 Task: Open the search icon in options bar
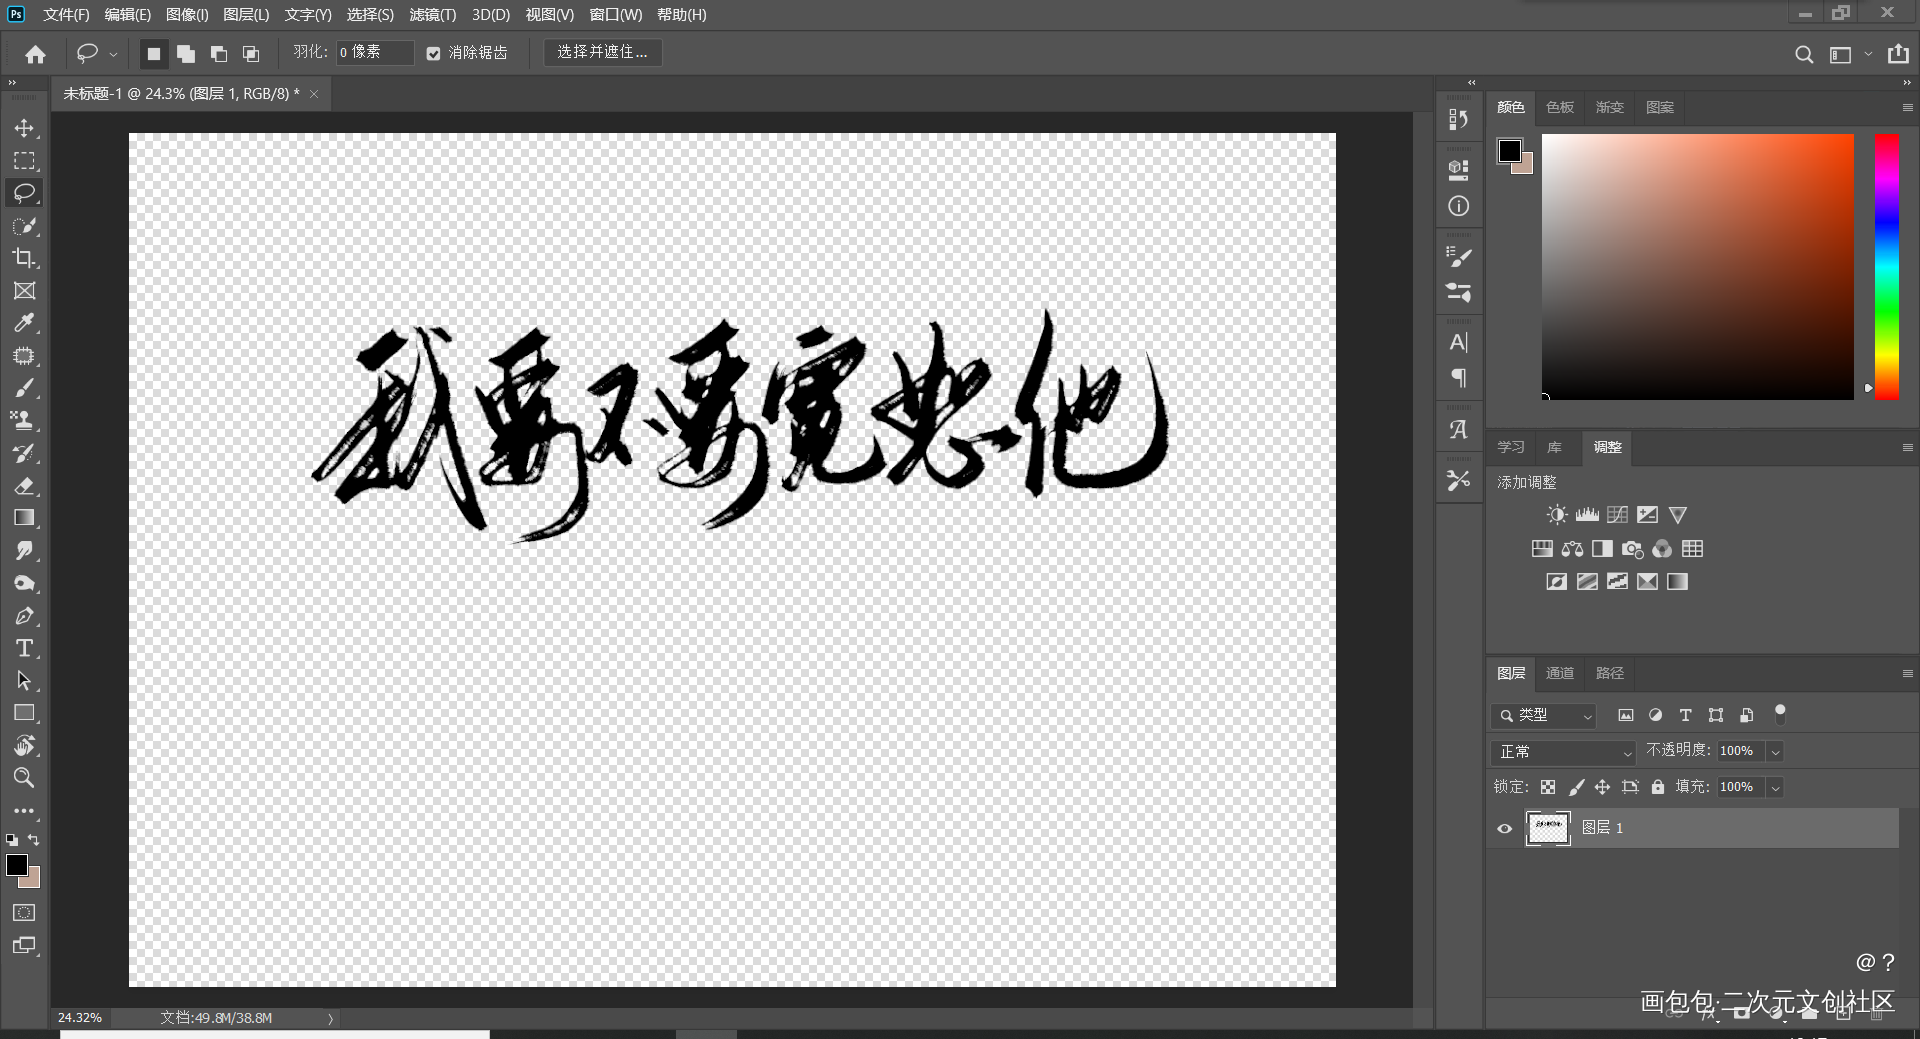coord(1803,54)
